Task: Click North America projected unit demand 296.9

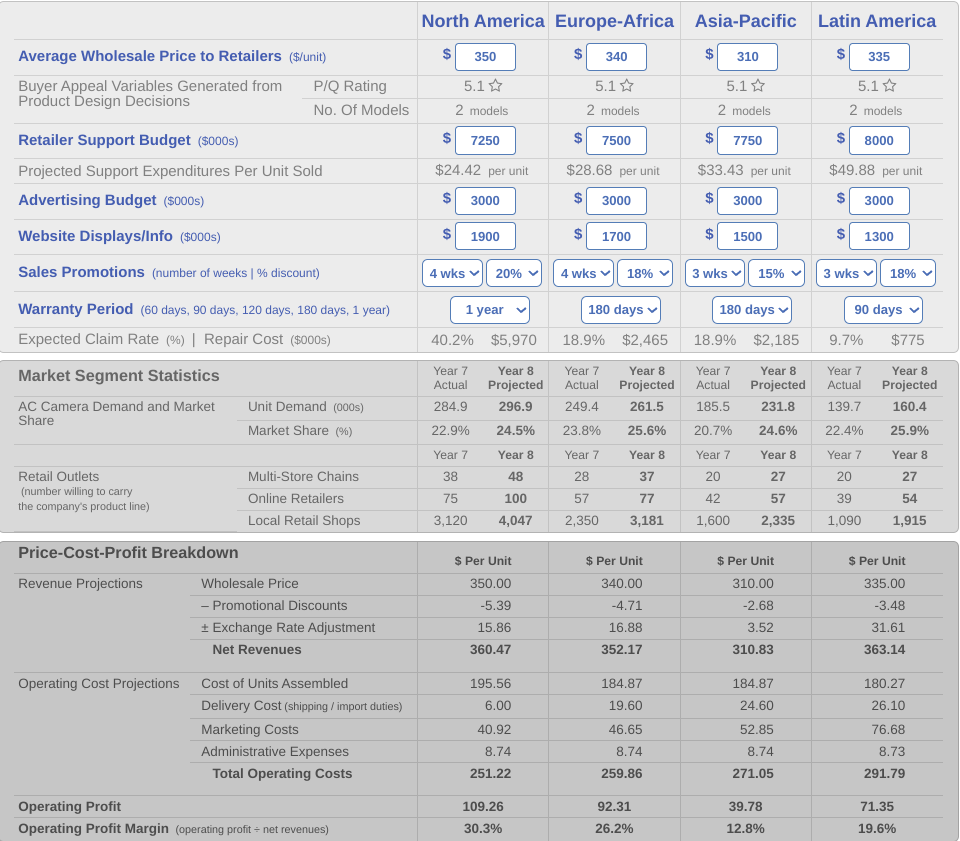Action: [x=516, y=407]
